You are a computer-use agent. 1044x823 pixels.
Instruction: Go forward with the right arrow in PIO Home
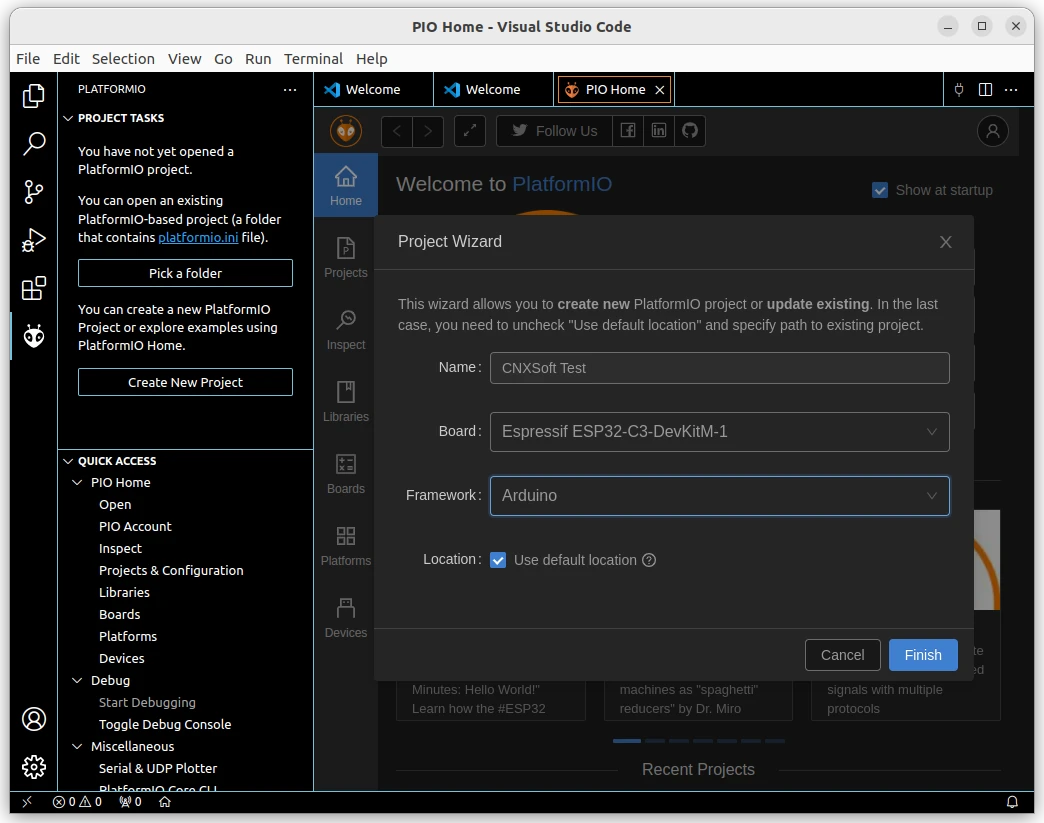click(428, 131)
